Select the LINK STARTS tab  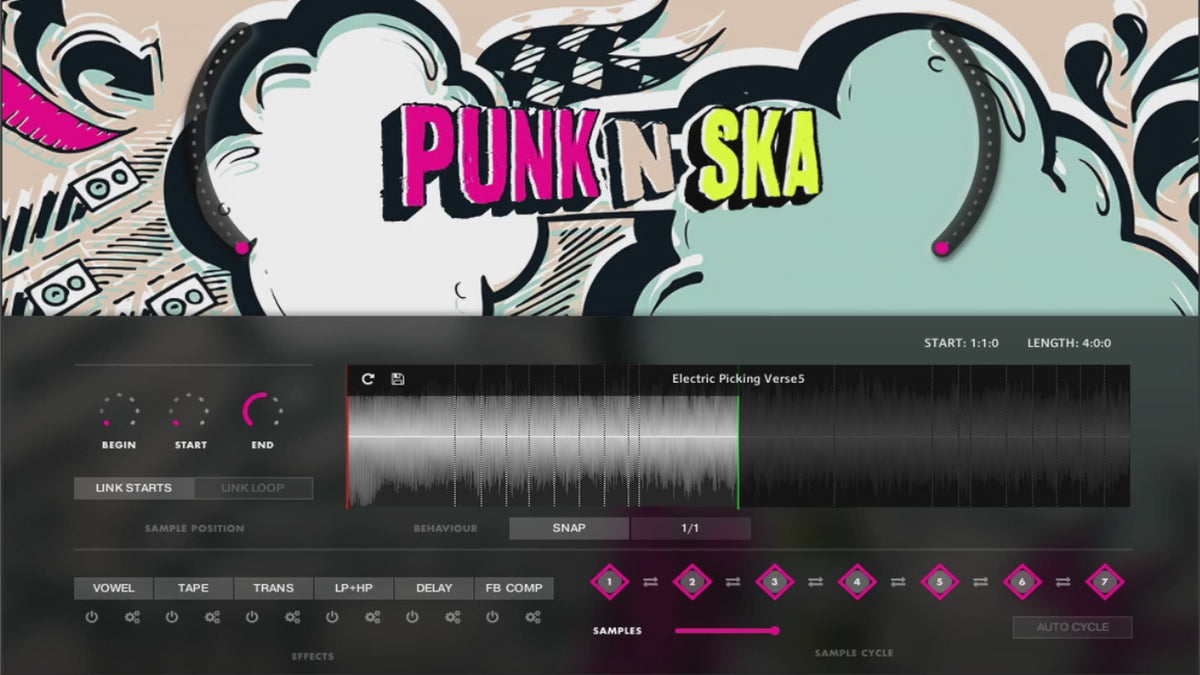133,488
